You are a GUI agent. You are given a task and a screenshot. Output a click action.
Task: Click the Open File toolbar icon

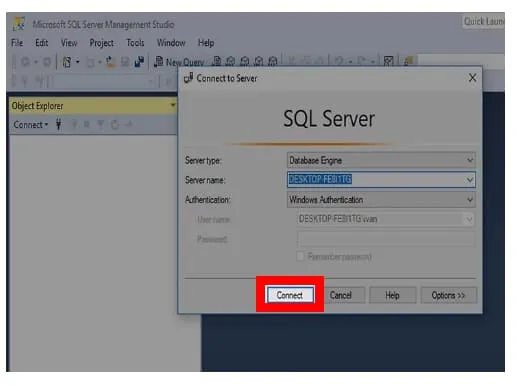[110, 62]
